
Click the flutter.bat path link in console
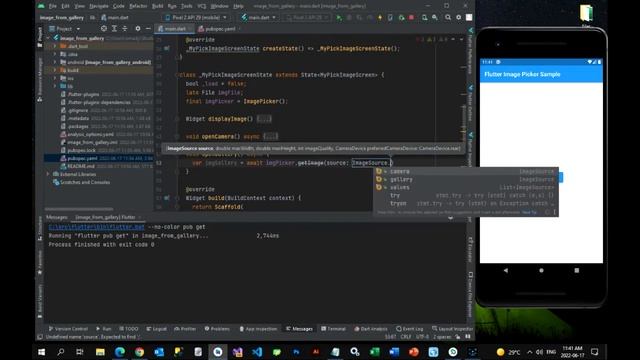click(96, 227)
